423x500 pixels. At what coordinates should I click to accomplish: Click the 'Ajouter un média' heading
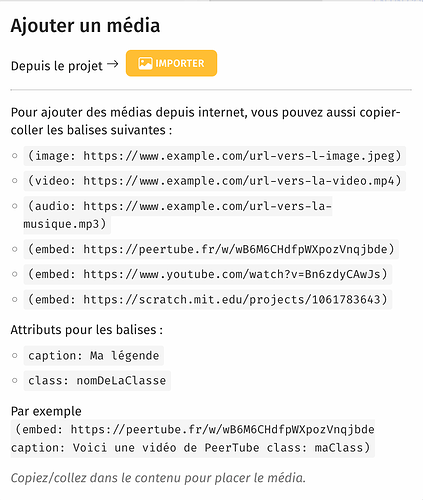tap(85, 26)
